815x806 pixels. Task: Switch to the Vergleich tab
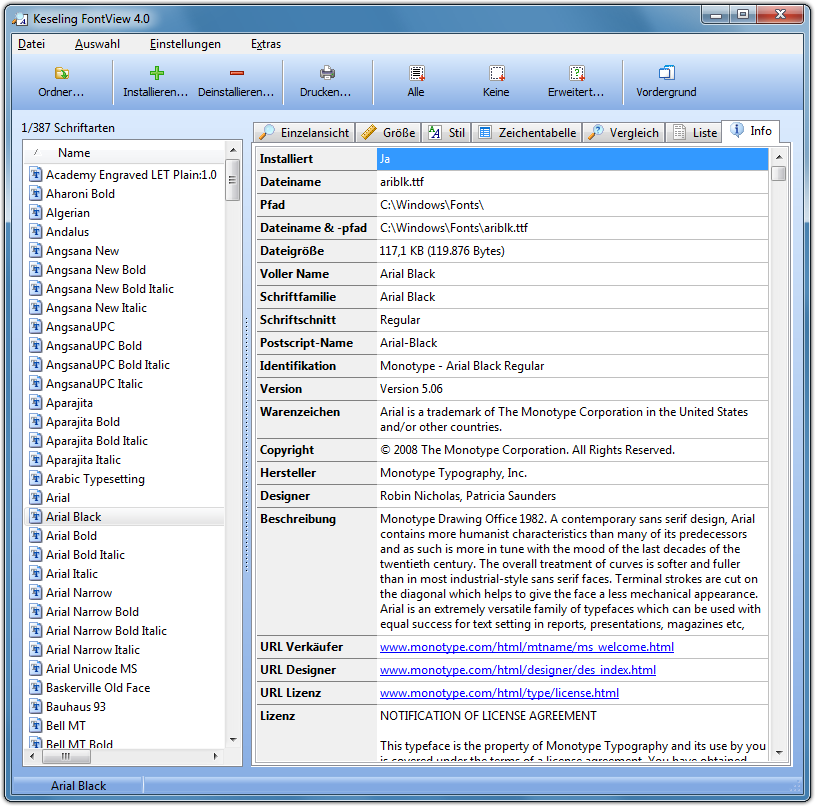click(623, 132)
